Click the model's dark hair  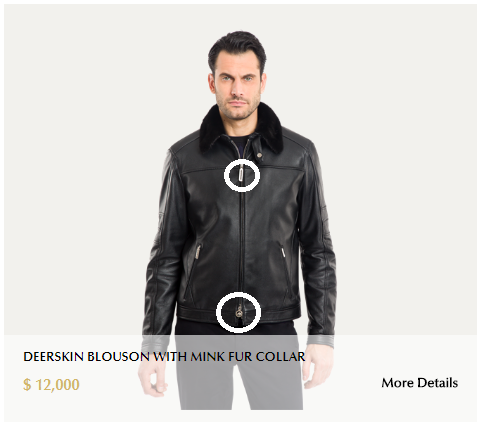click(237, 45)
